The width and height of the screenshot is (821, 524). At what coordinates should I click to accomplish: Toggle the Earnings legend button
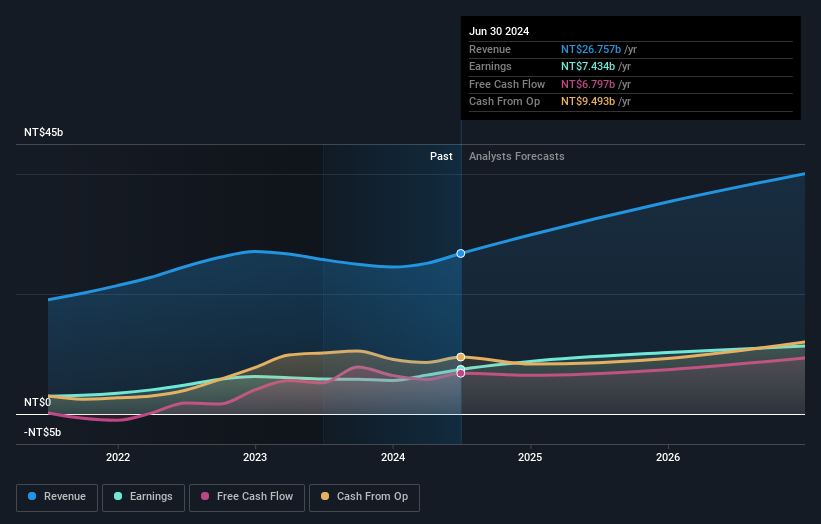(x=143, y=497)
